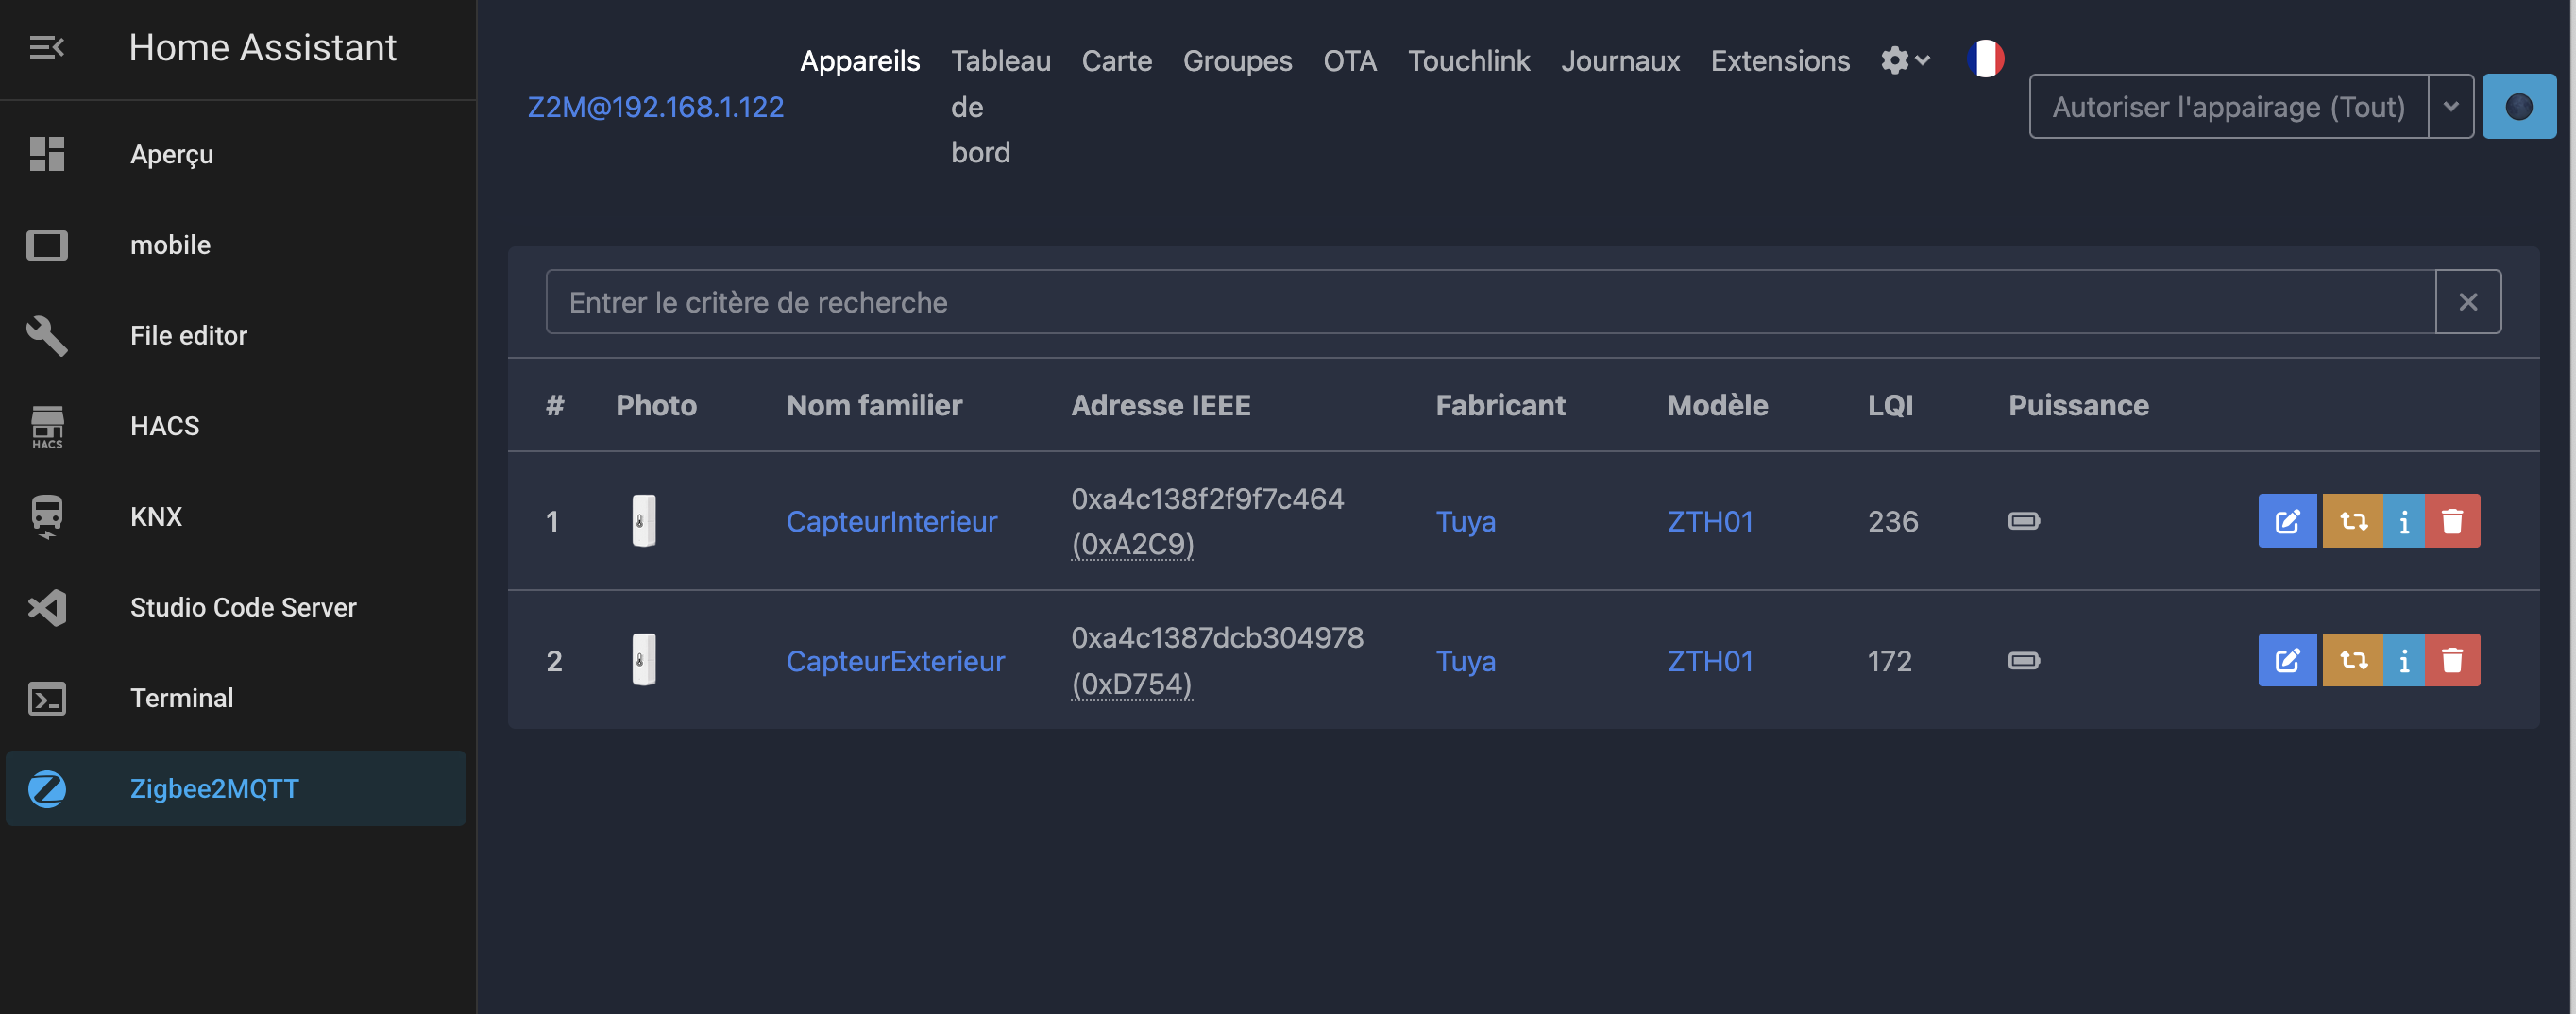Click the Home Assistant title
This screenshot has width=2576, height=1014.
(263, 47)
